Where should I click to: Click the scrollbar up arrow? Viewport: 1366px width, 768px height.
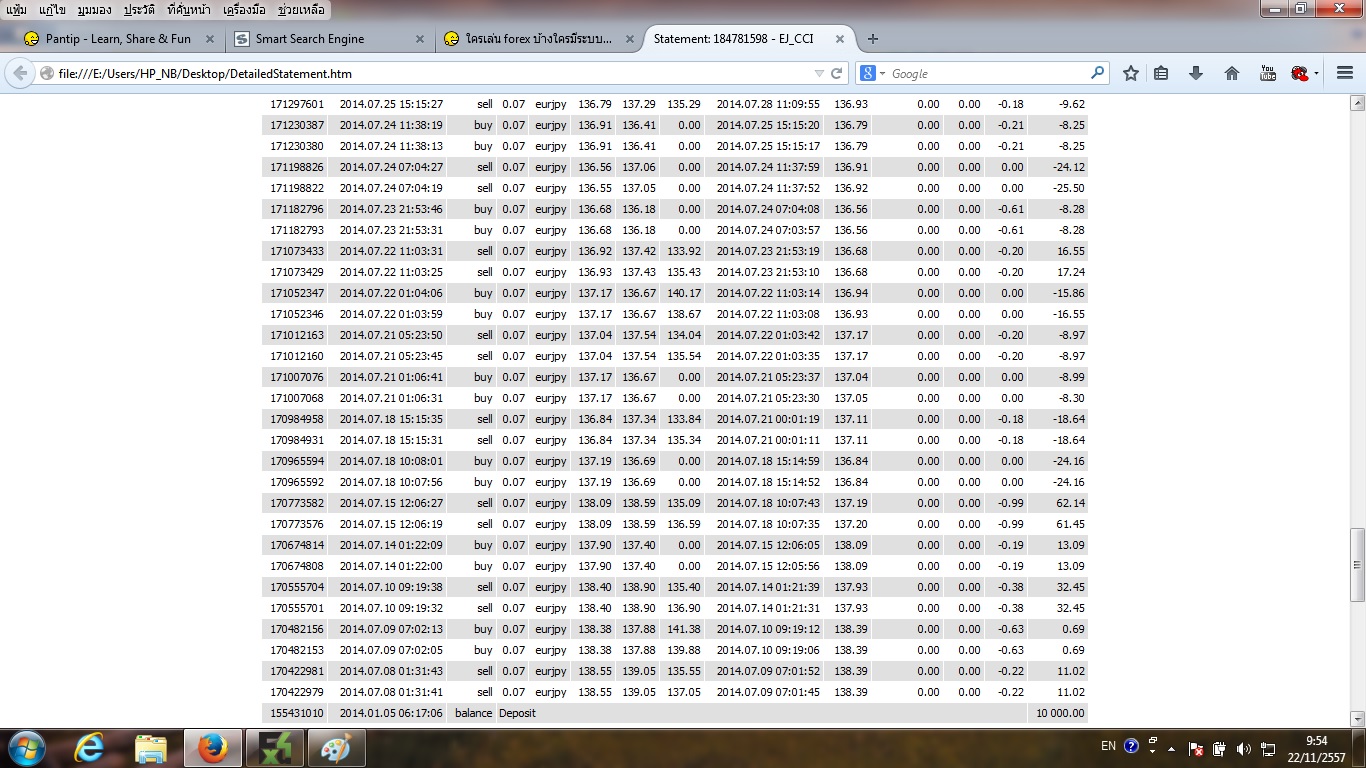click(1357, 103)
